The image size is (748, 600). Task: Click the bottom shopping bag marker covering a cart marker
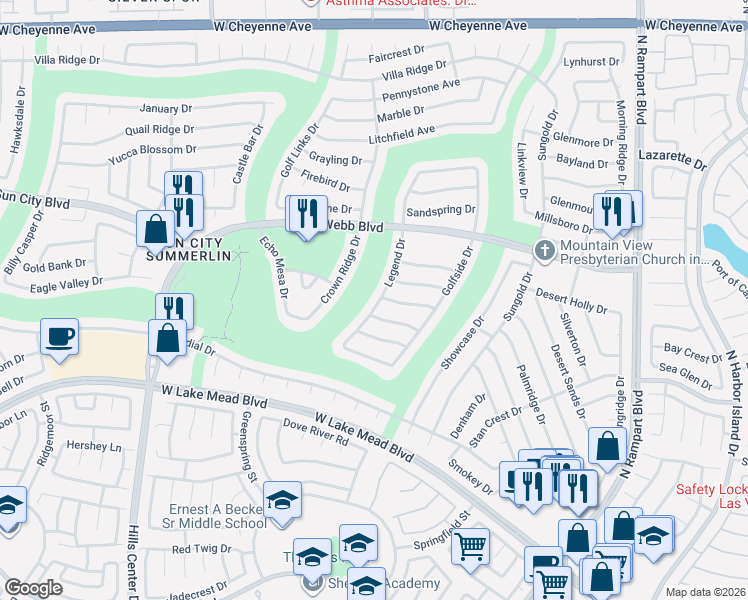coord(601,579)
